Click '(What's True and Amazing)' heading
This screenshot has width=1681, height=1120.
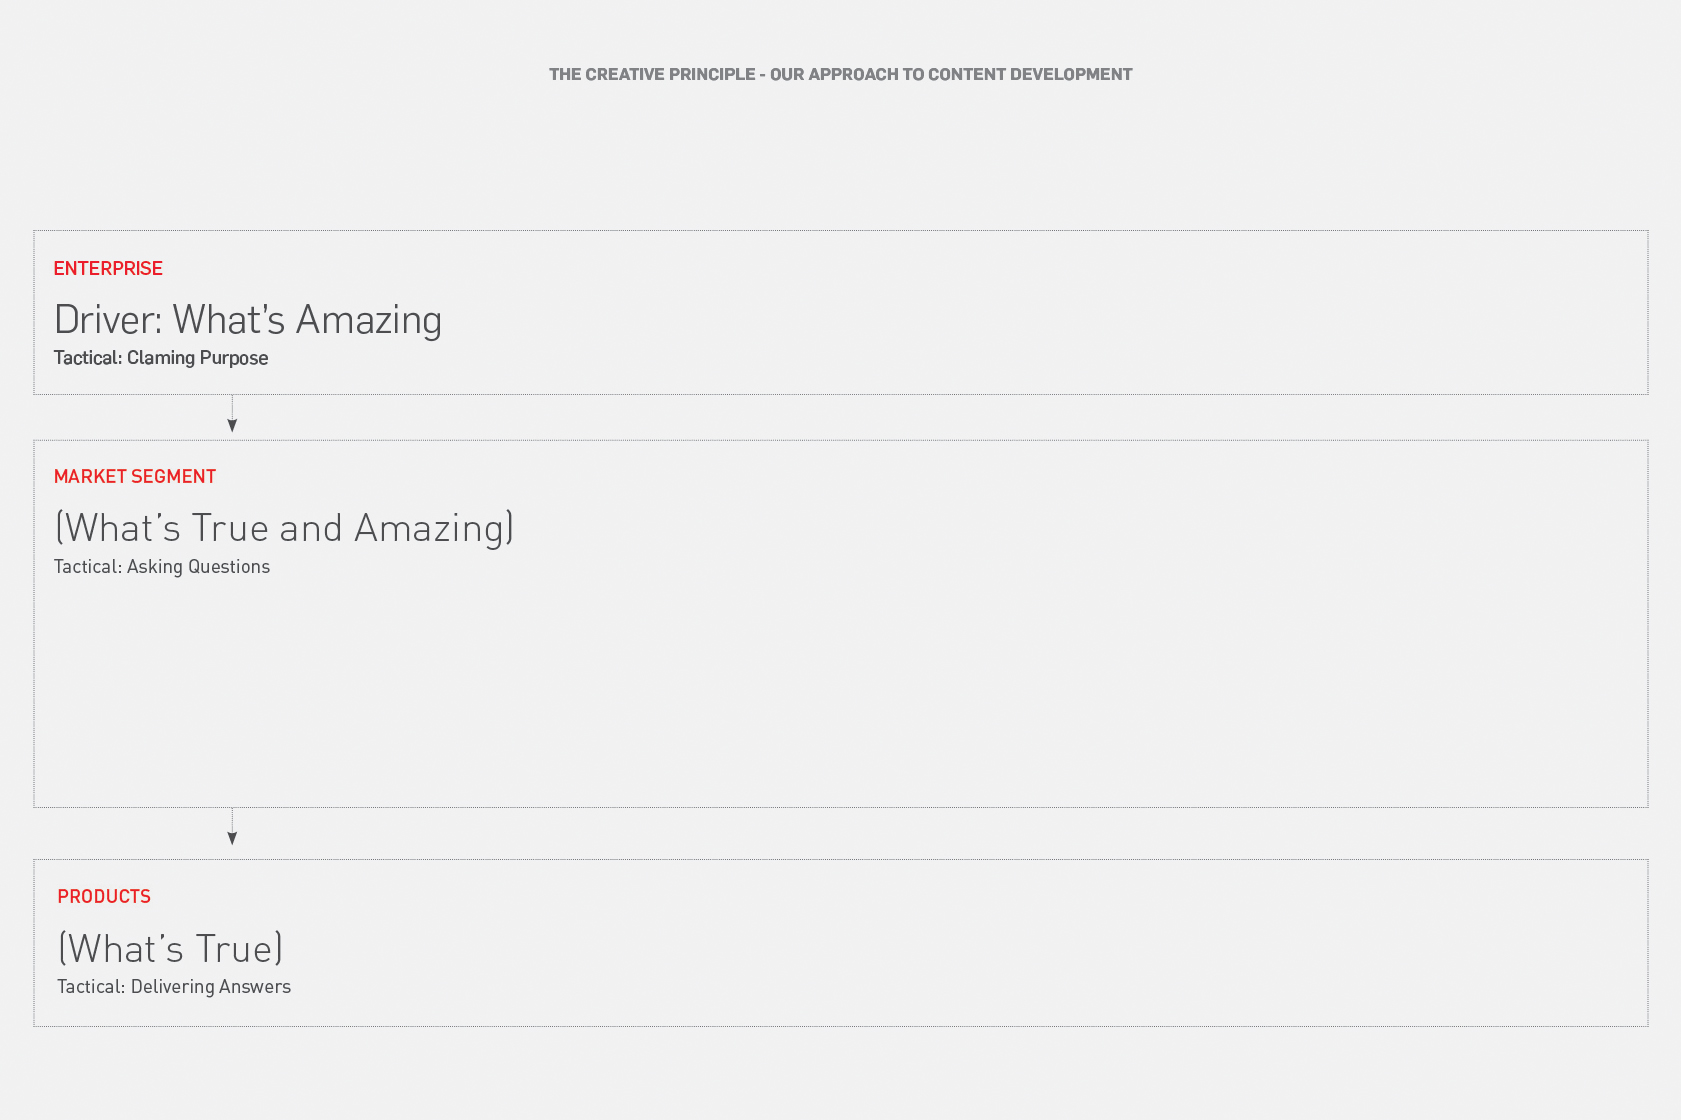tap(284, 528)
